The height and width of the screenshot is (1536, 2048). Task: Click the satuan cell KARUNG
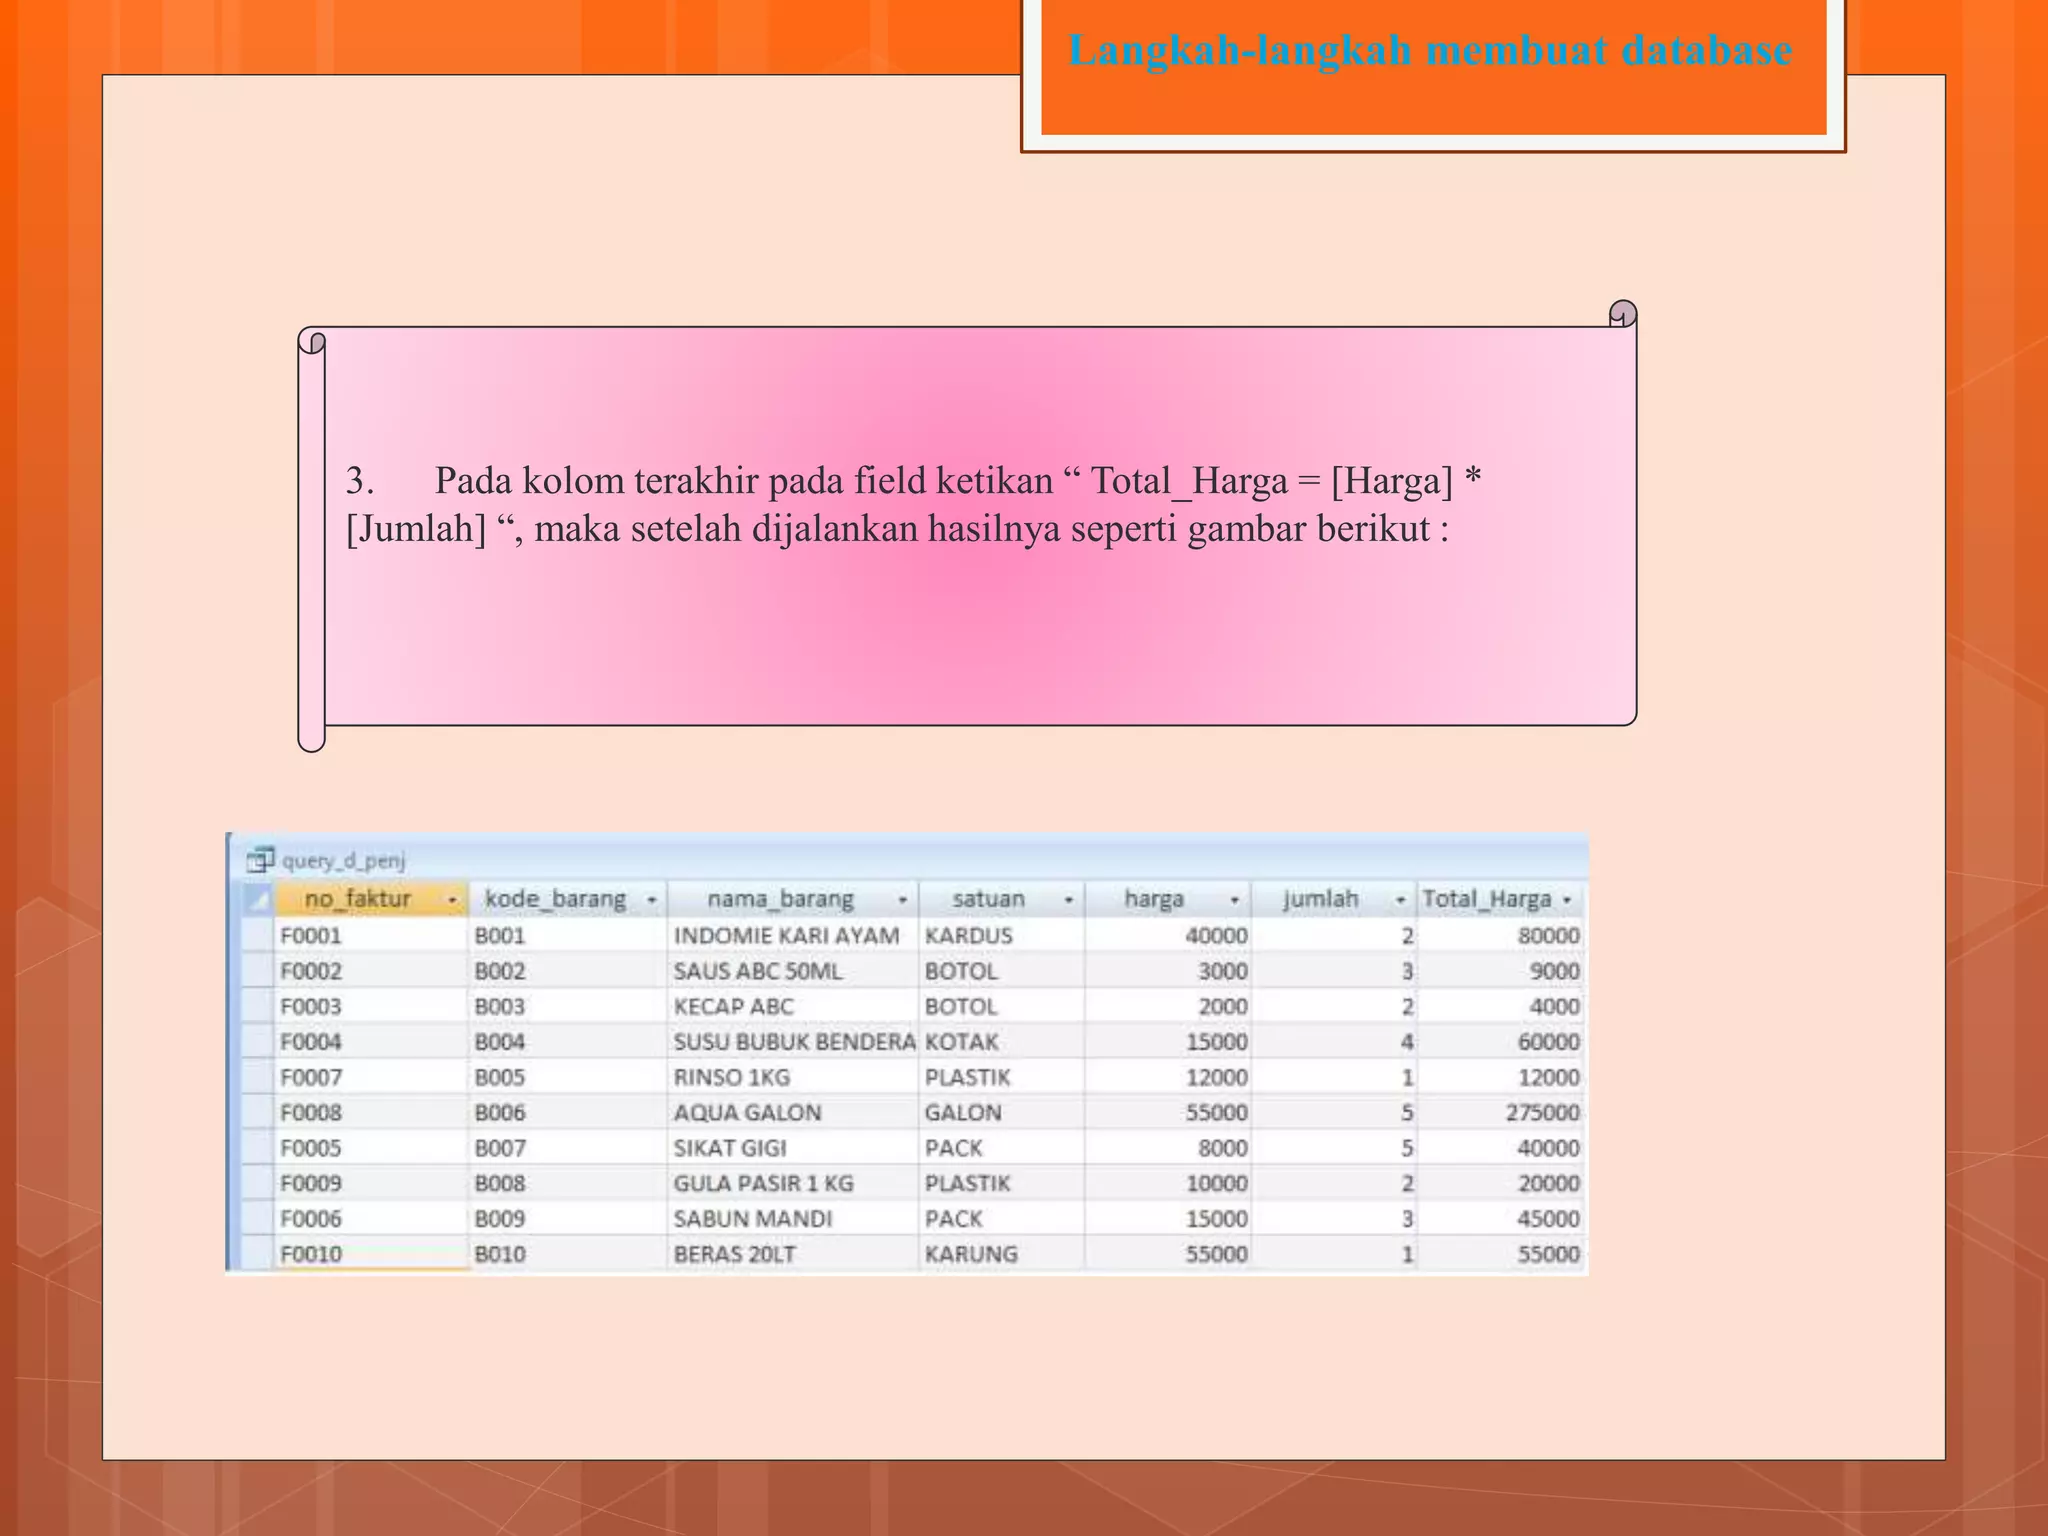[971, 1254]
